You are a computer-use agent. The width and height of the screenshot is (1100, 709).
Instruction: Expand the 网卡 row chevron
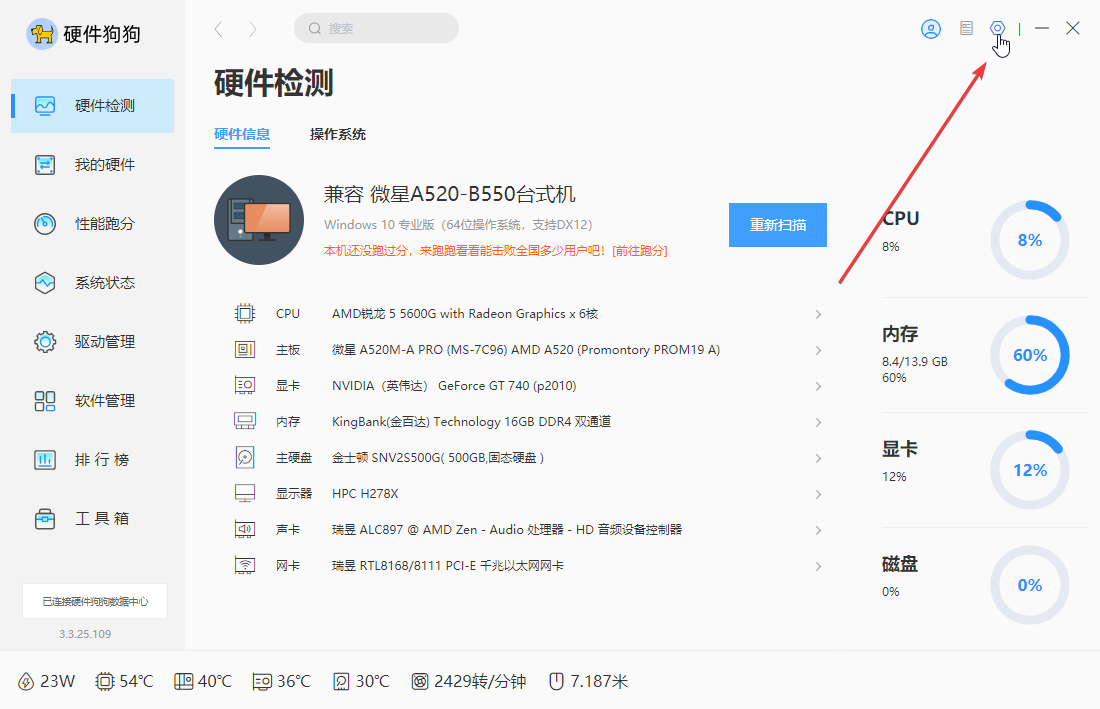(x=818, y=566)
